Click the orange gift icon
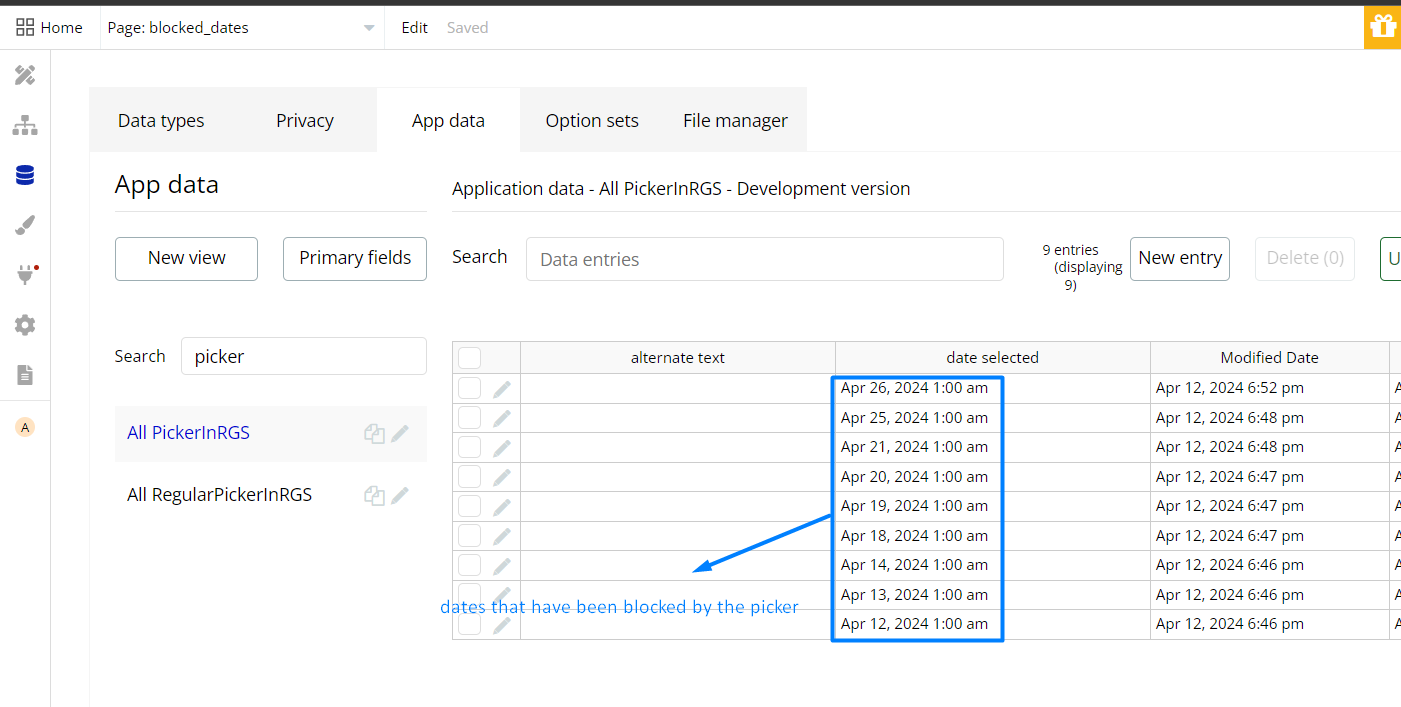Viewport: 1401px width, 707px height. pyautogui.click(x=1383, y=27)
